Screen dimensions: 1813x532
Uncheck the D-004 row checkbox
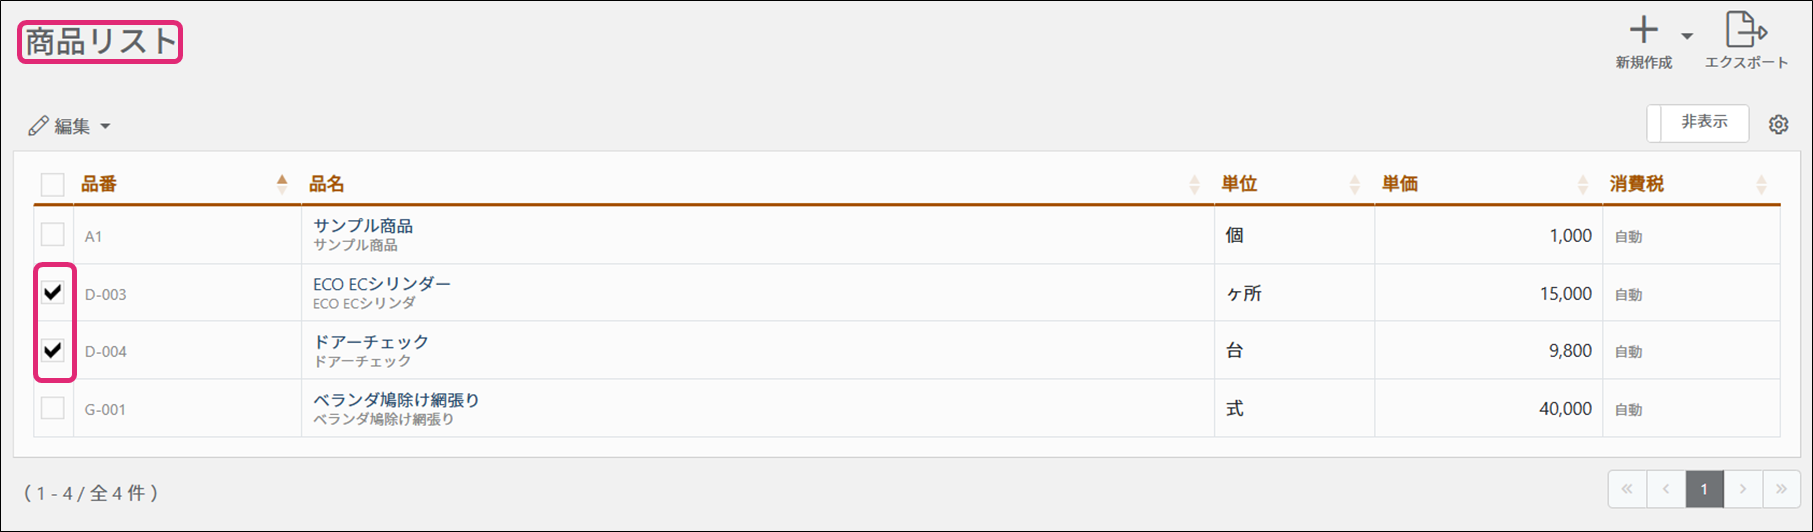[53, 351]
